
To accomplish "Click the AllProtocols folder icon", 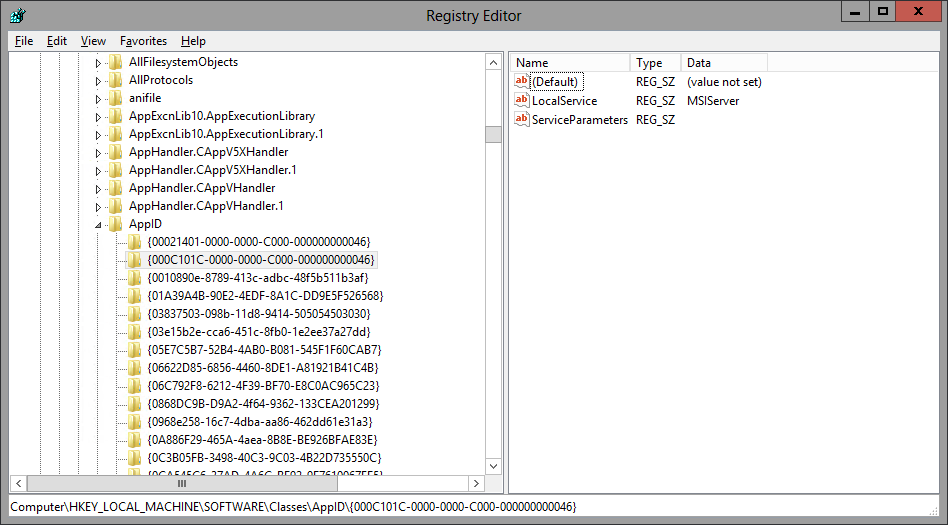I will click(115, 80).
